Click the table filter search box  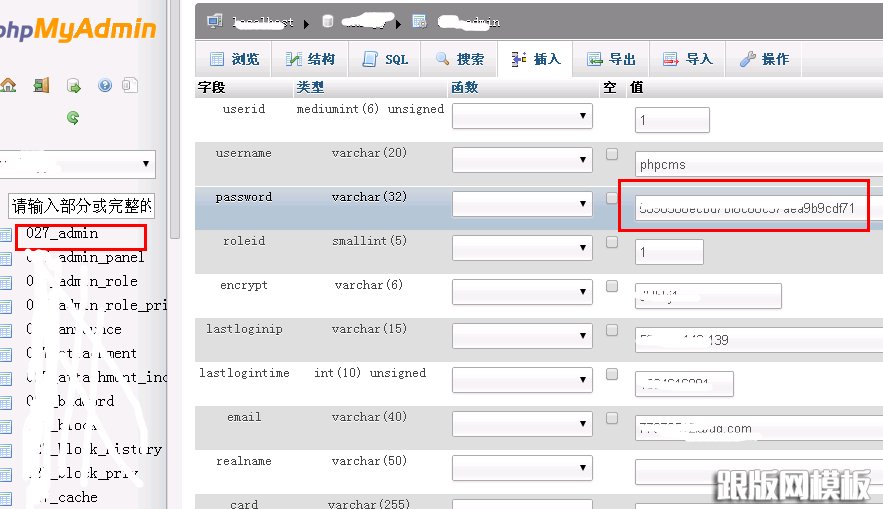(x=80, y=207)
